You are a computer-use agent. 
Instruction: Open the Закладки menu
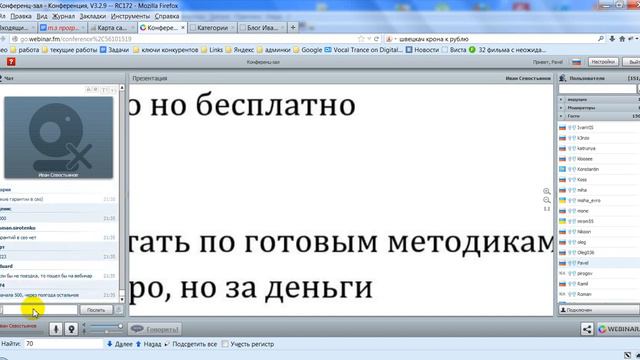(x=93, y=16)
